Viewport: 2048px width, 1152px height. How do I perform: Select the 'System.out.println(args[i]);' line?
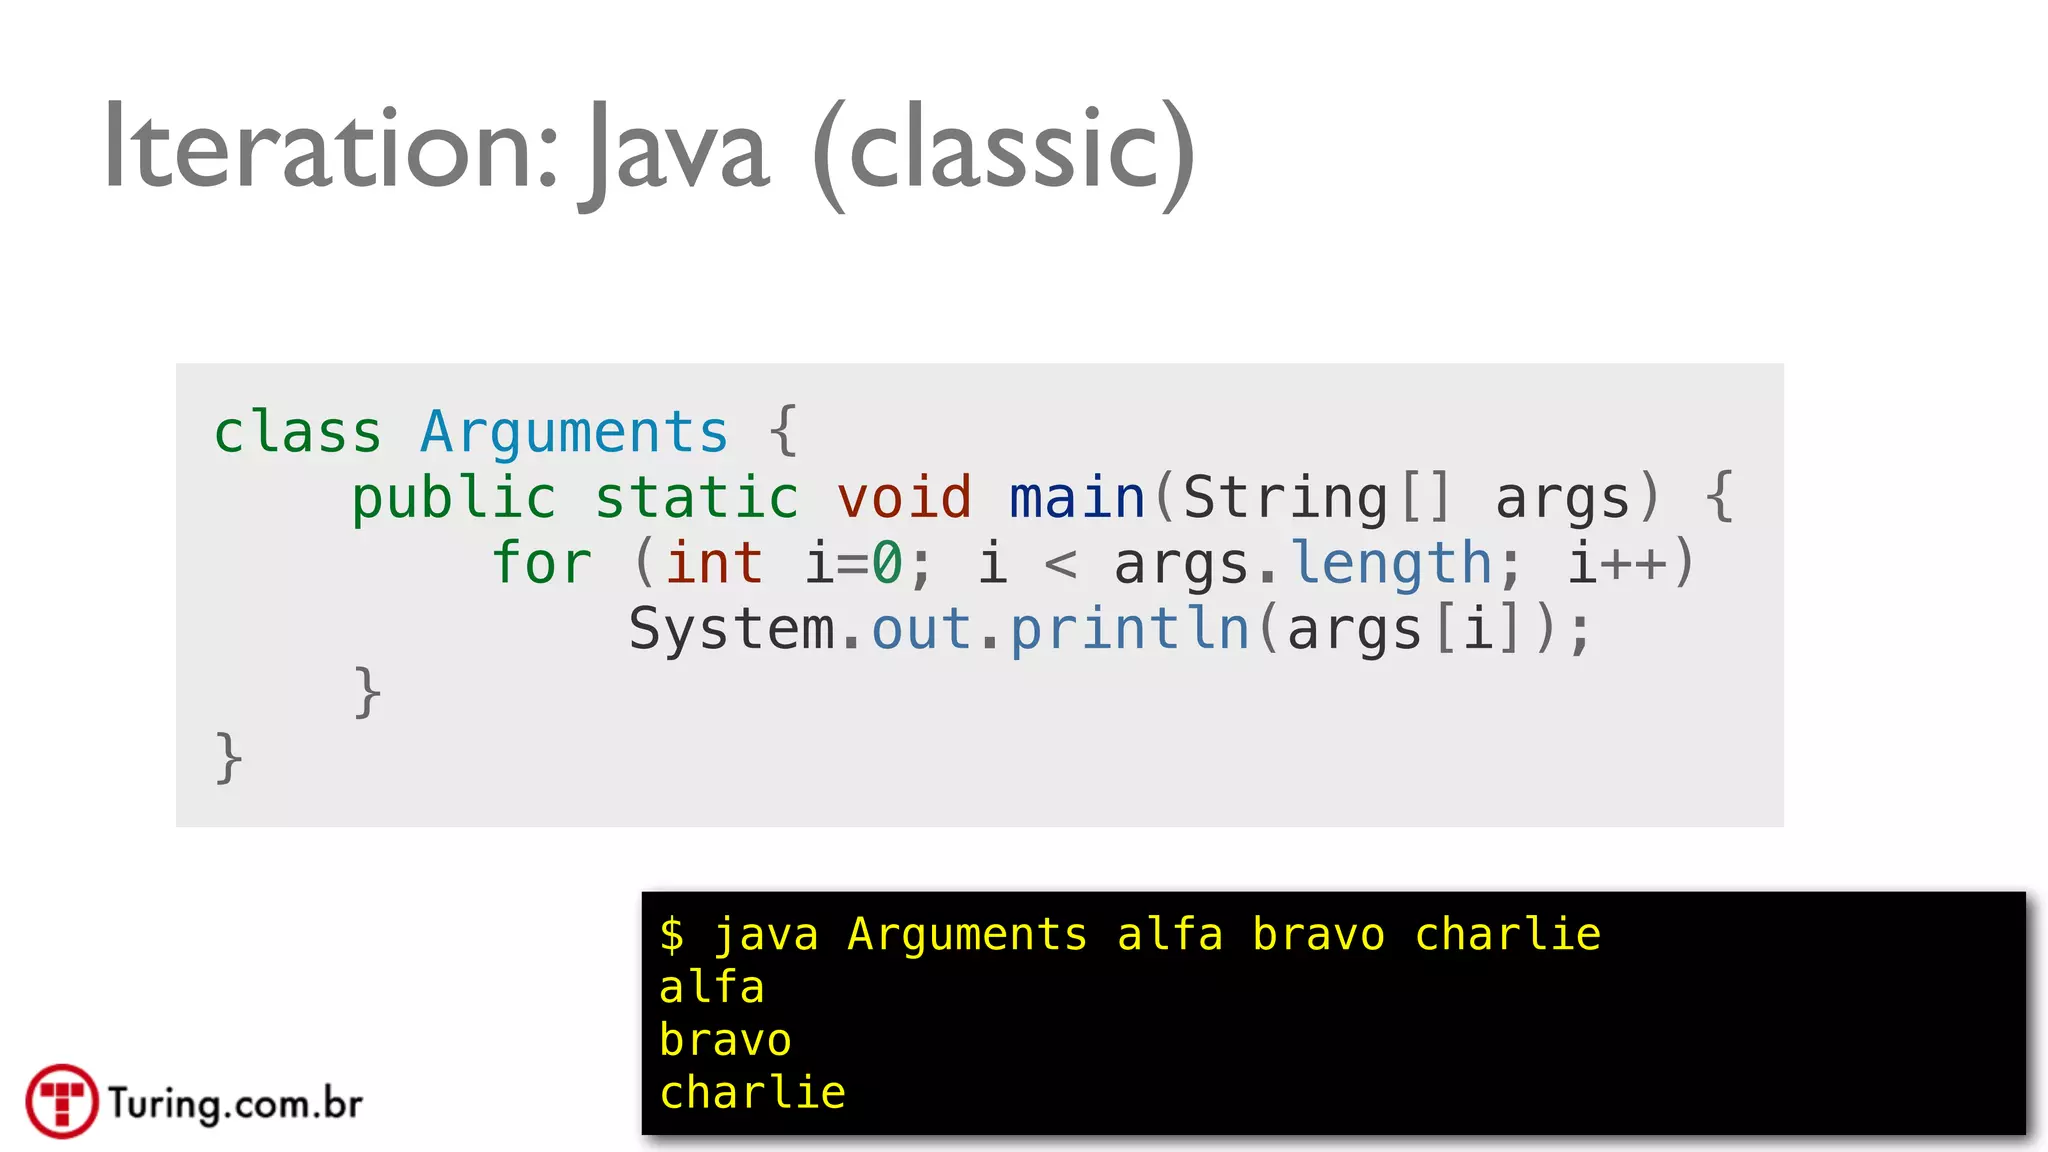pyautogui.click(x=1110, y=628)
